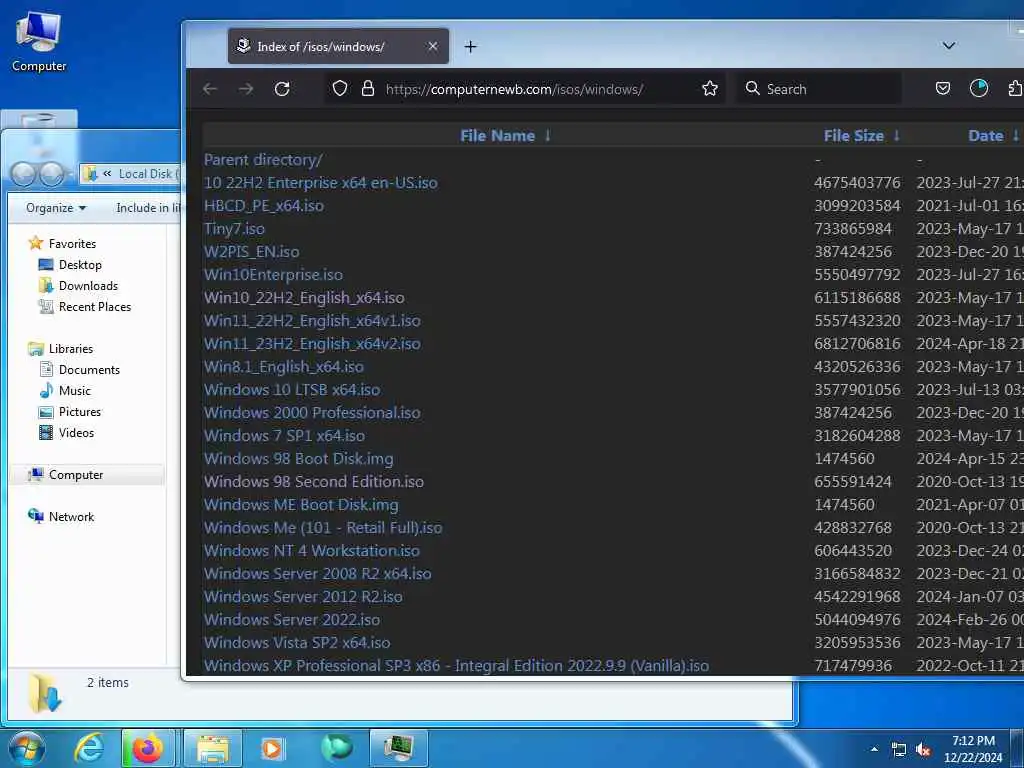Click Windows Server 2022.iso link

tap(292, 620)
